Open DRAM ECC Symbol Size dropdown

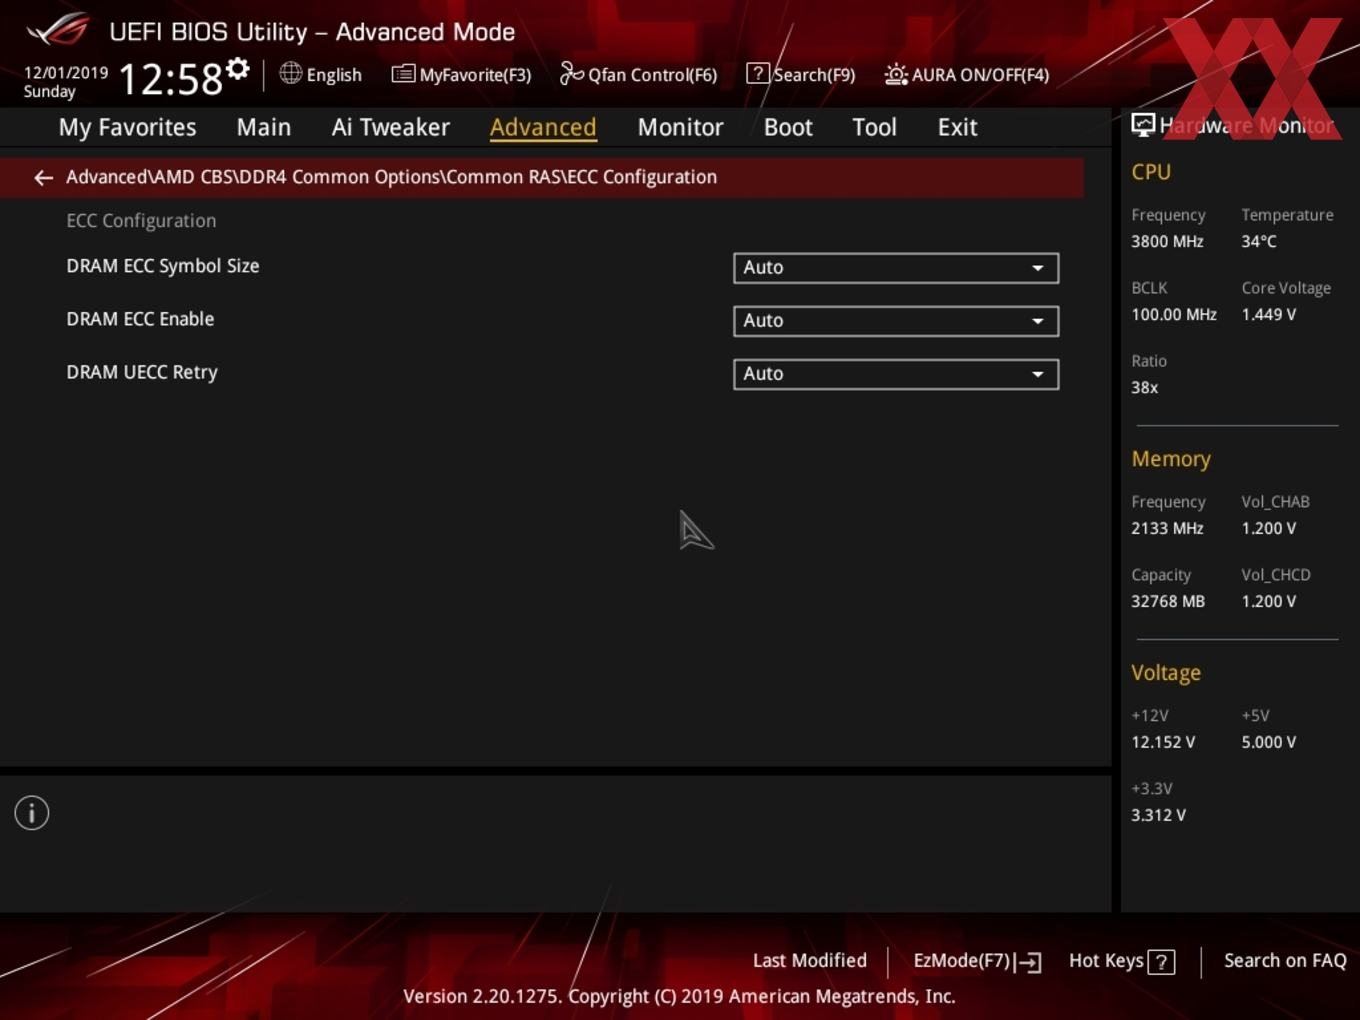(896, 268)
